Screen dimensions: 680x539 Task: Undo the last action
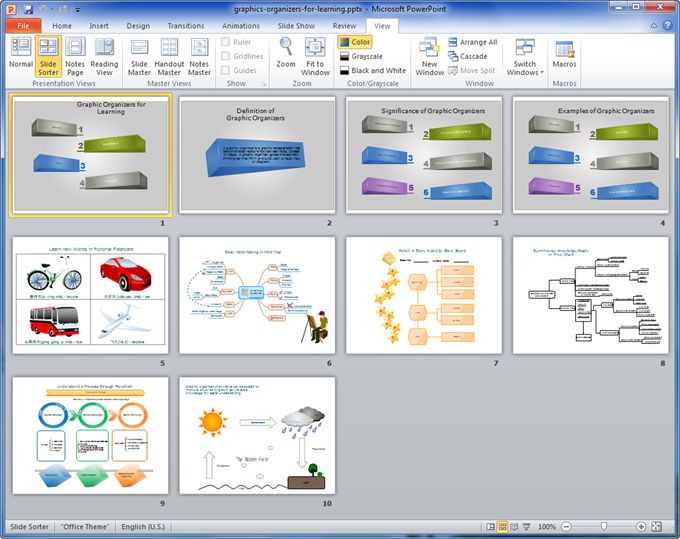coord(42,9)
